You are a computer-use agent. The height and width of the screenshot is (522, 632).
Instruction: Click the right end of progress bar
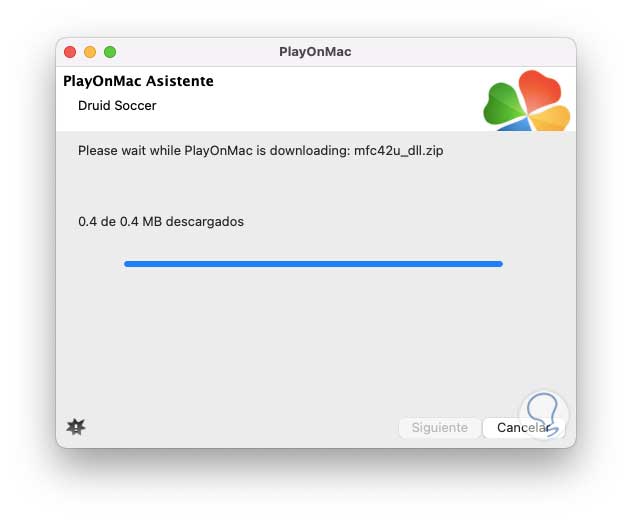pyautogui.click(x=500, y=264)
